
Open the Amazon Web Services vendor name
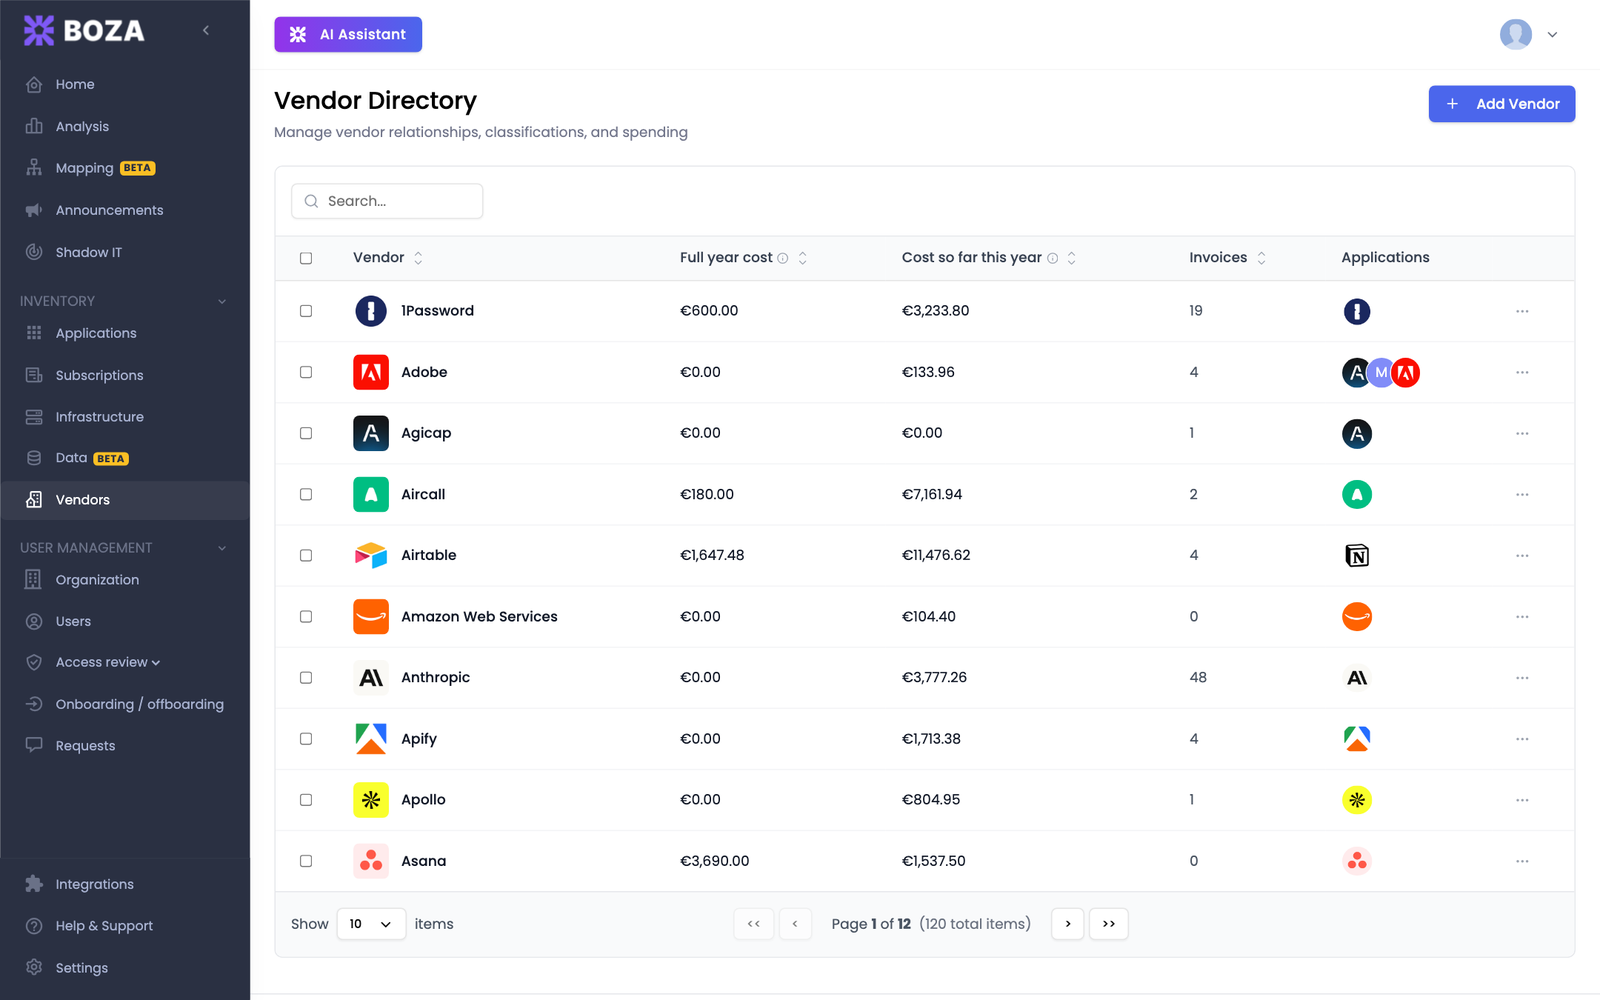click(x=479, y=617)
